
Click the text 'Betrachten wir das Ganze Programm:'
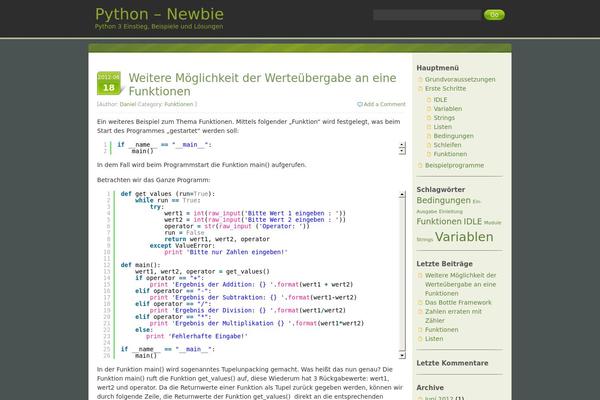(153, 180)
